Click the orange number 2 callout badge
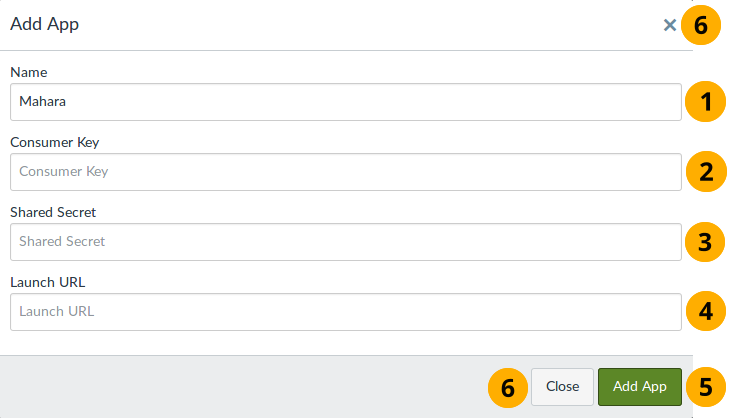This screenshot has height=418, width=733. pos(705,171)
